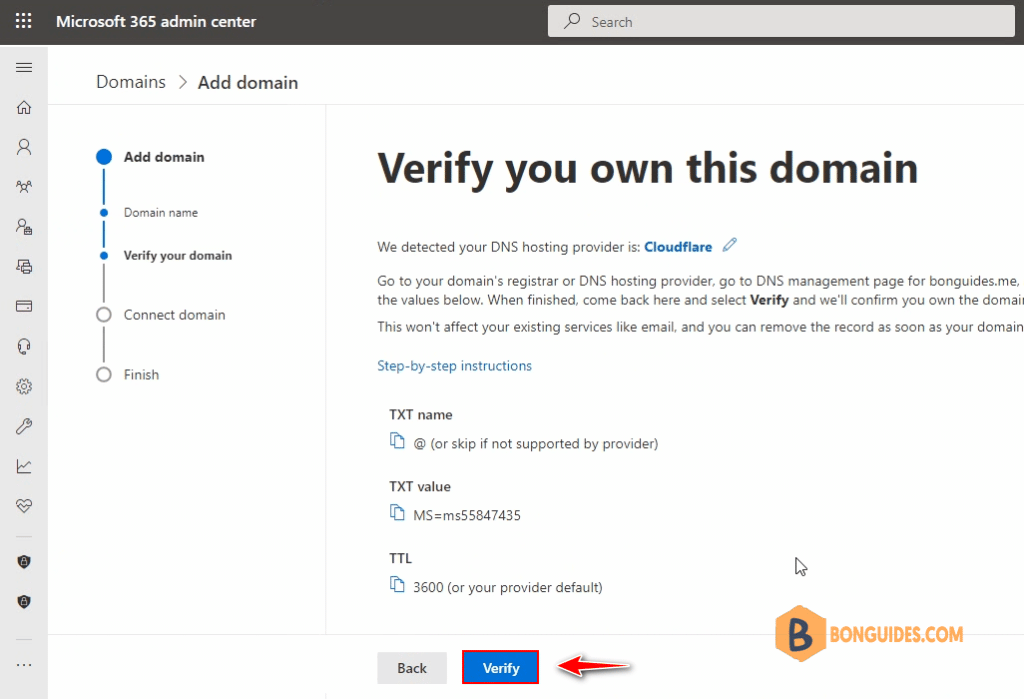The width and height of the screenshot is (1024, 699).
Task: Edit DNS provider with the pencil icon
Action: pos(729,246)
